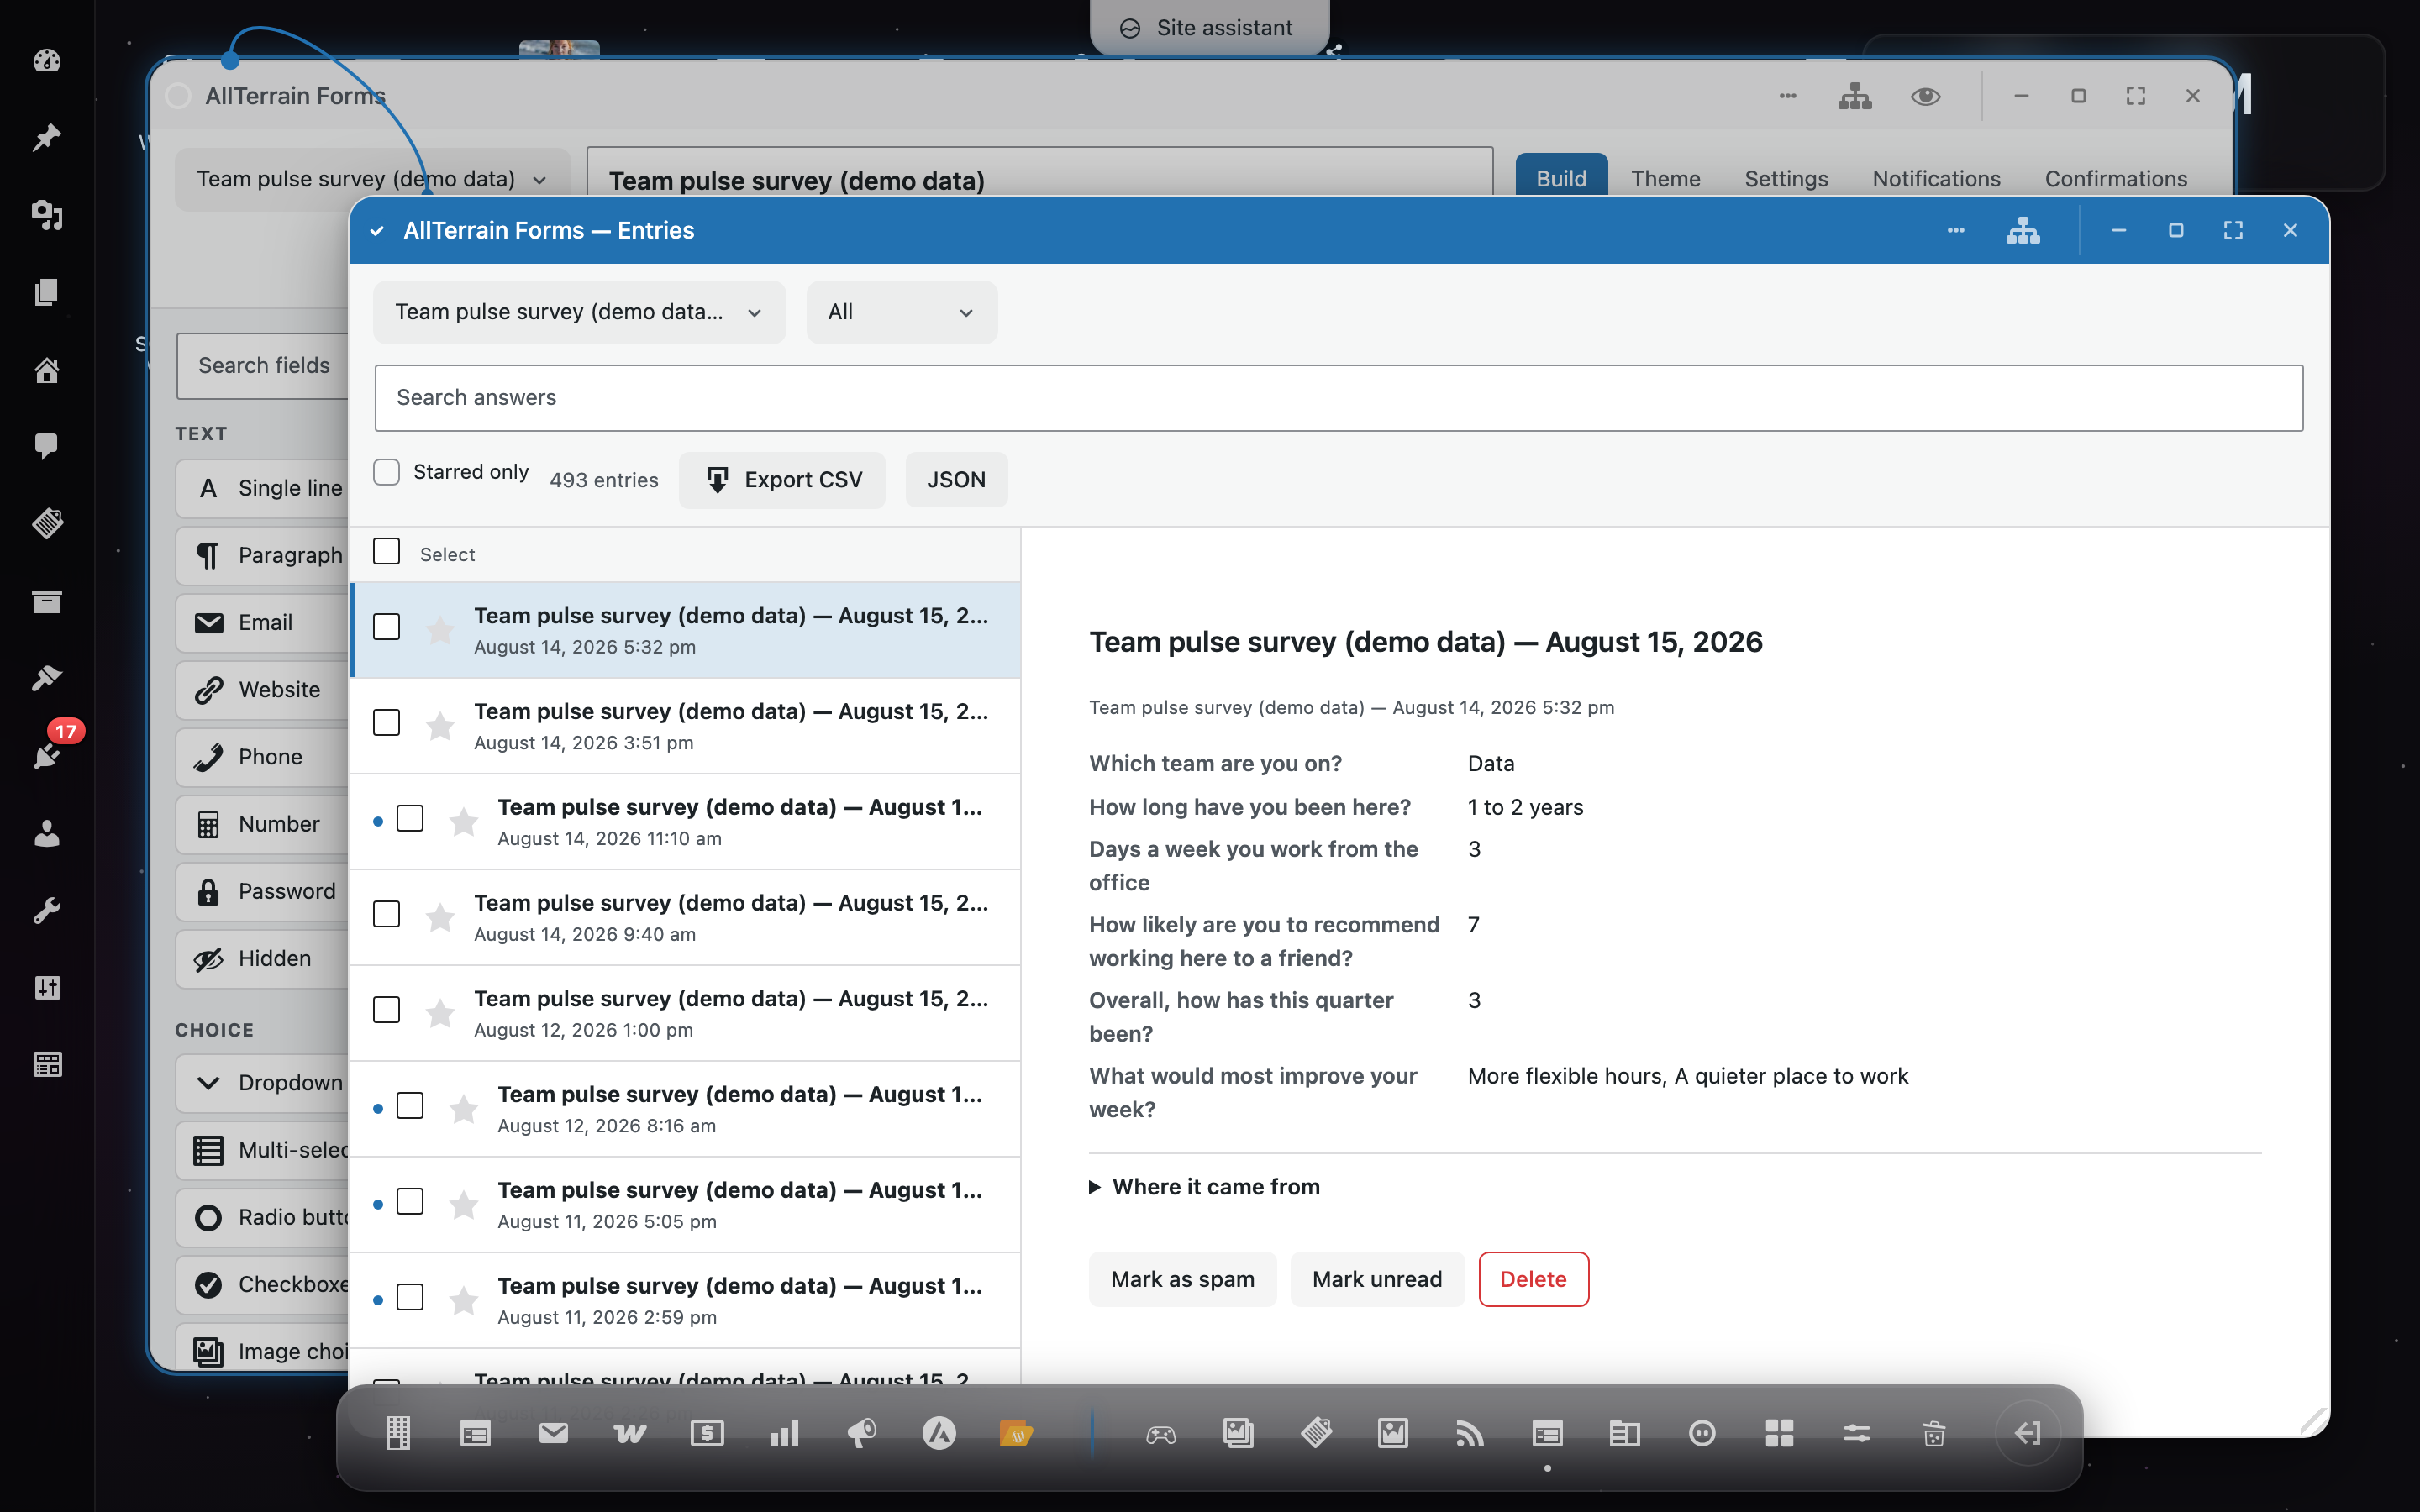Open the Confirmations tab
The image size is (2420, 1512).
(x=2116, y=179)
